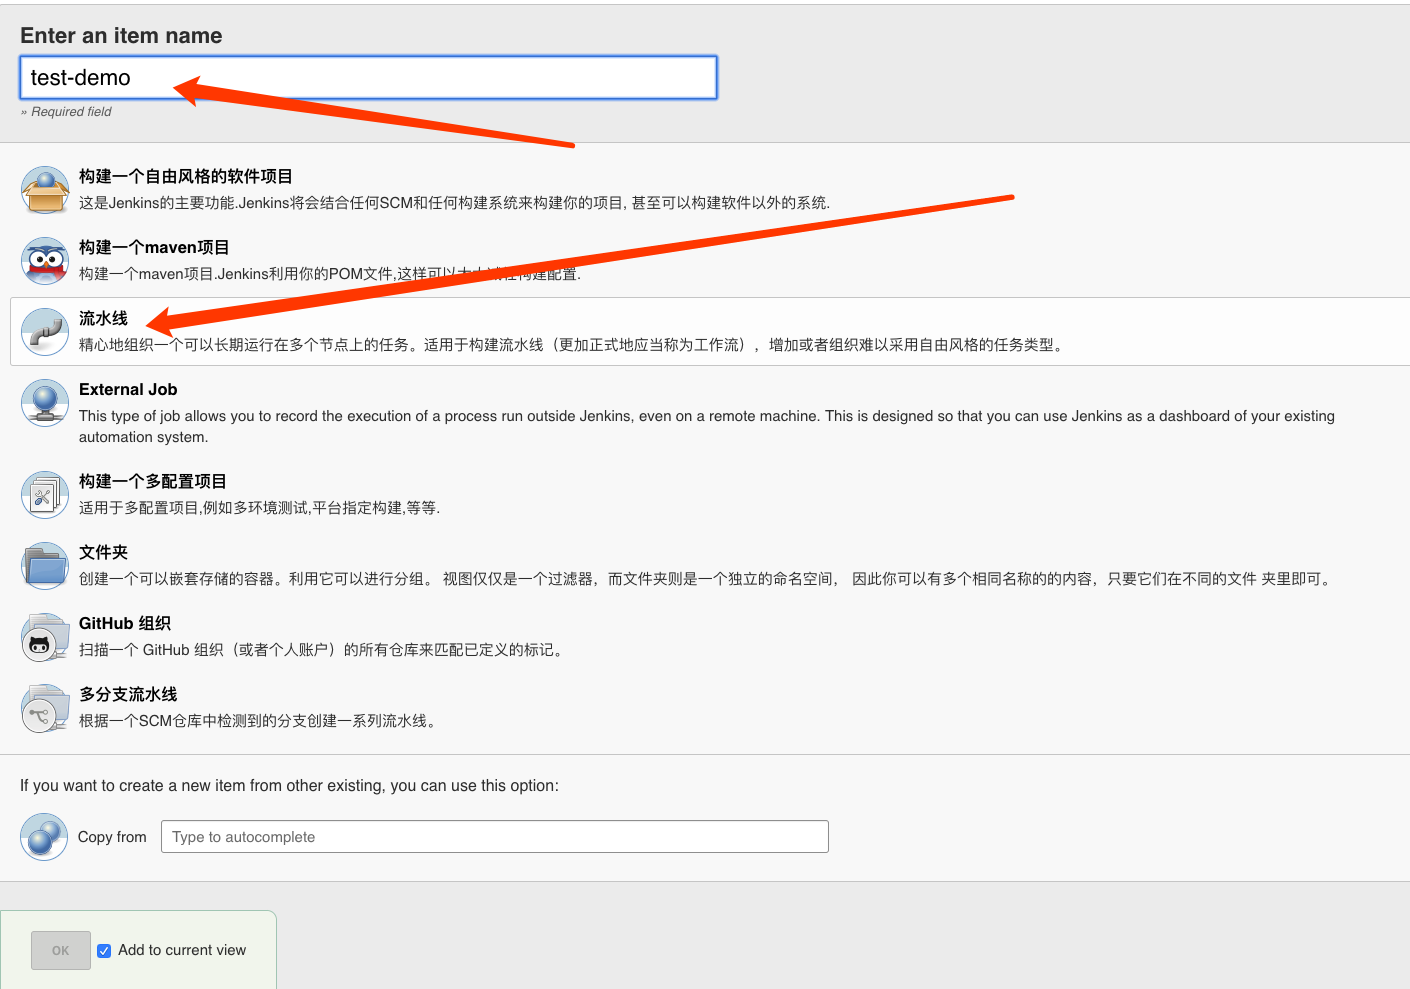Select the 构建一个多配置项目 title
Viewport: 1410px width, 989px height.
[x=153, y=482]
